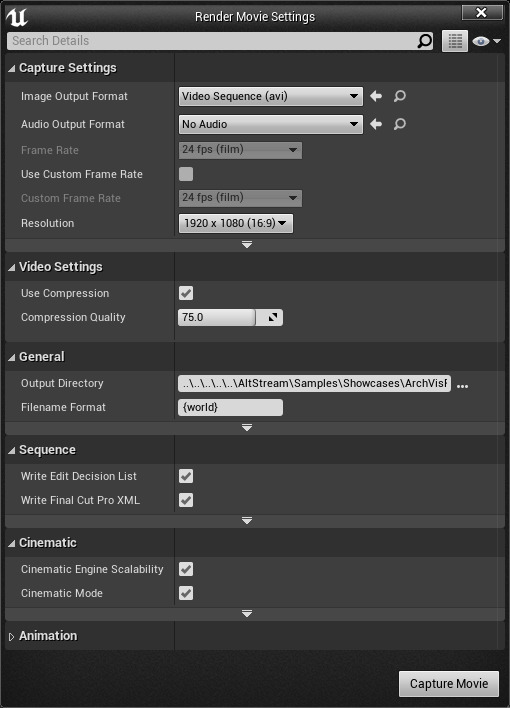Click the Compression Quality label
Screen dimensions: 510x708
pyautogui.click(x=73, y=317)
